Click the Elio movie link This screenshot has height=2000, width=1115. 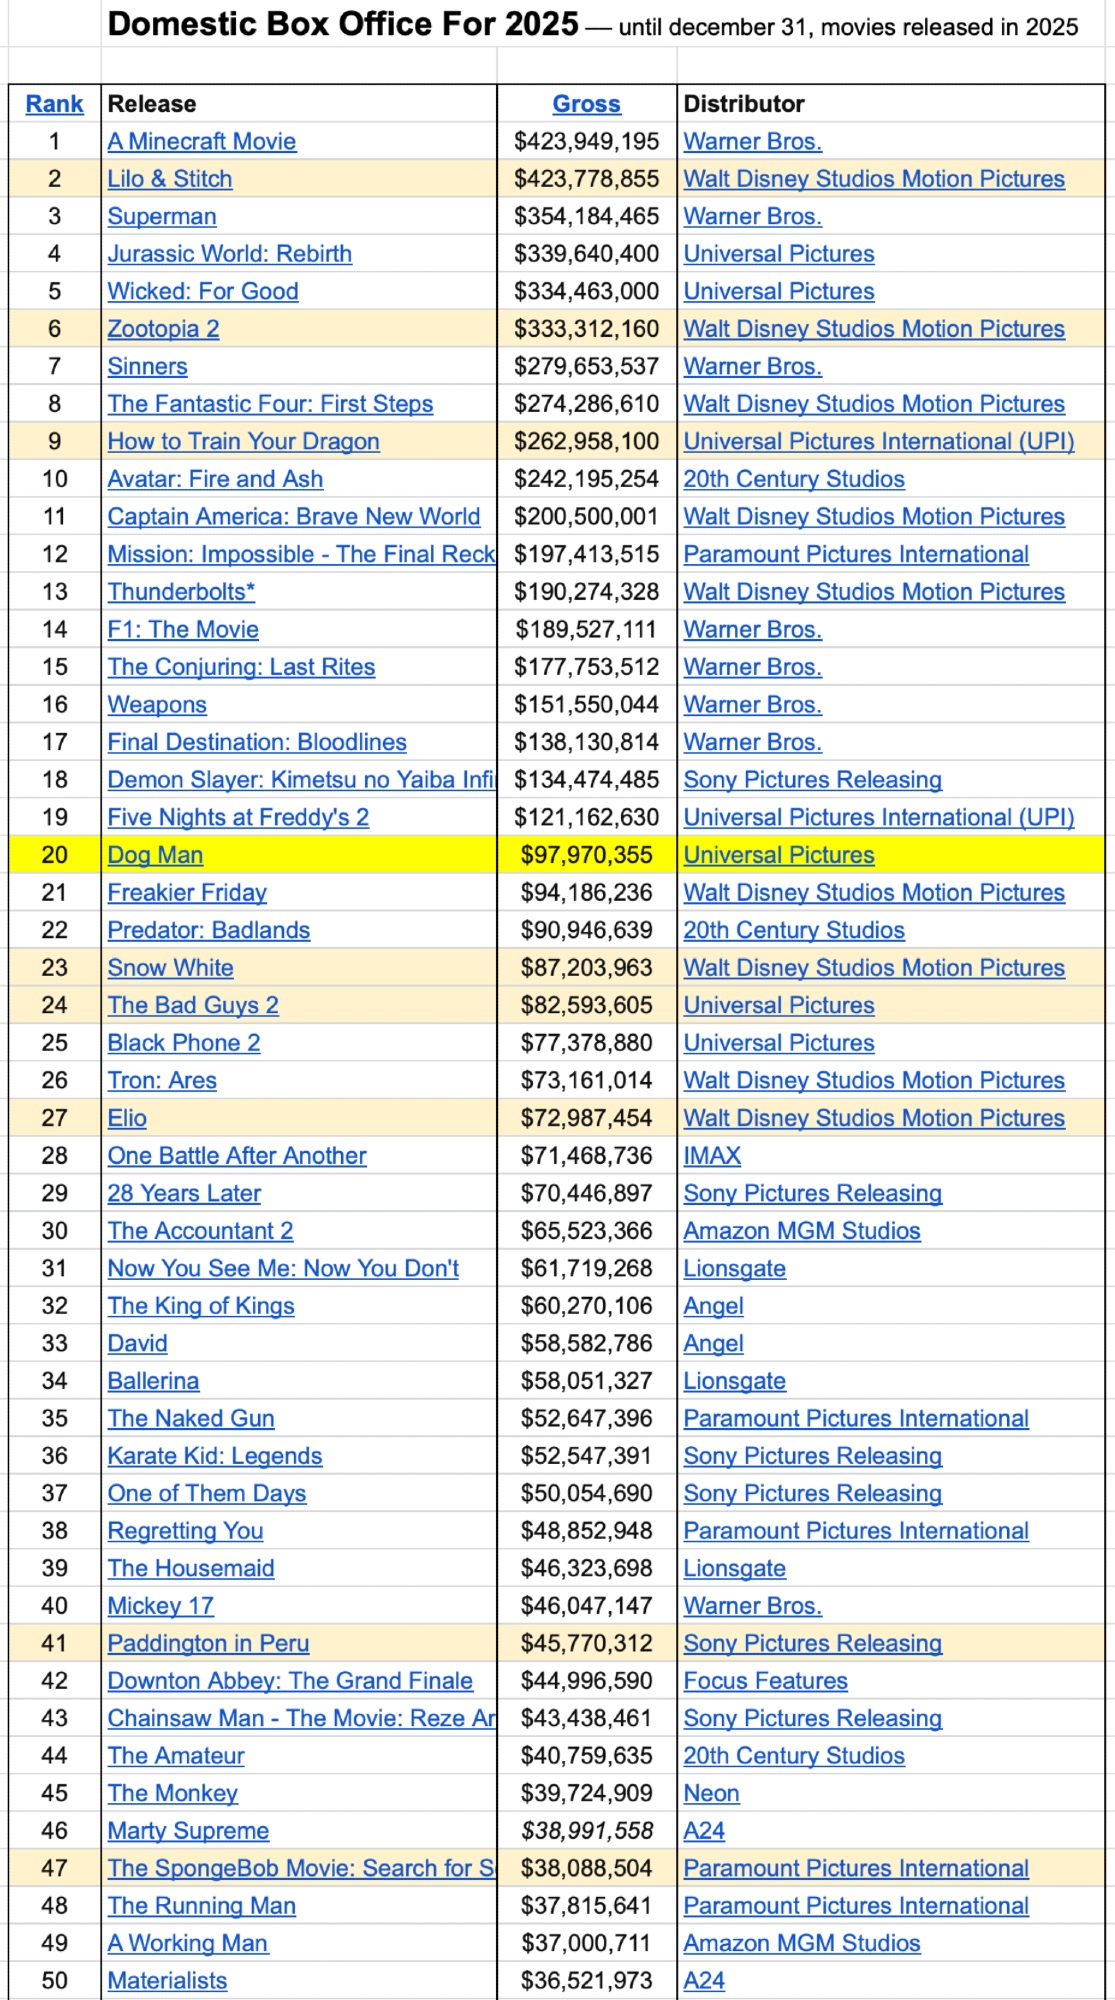(x=127, y=1118)
